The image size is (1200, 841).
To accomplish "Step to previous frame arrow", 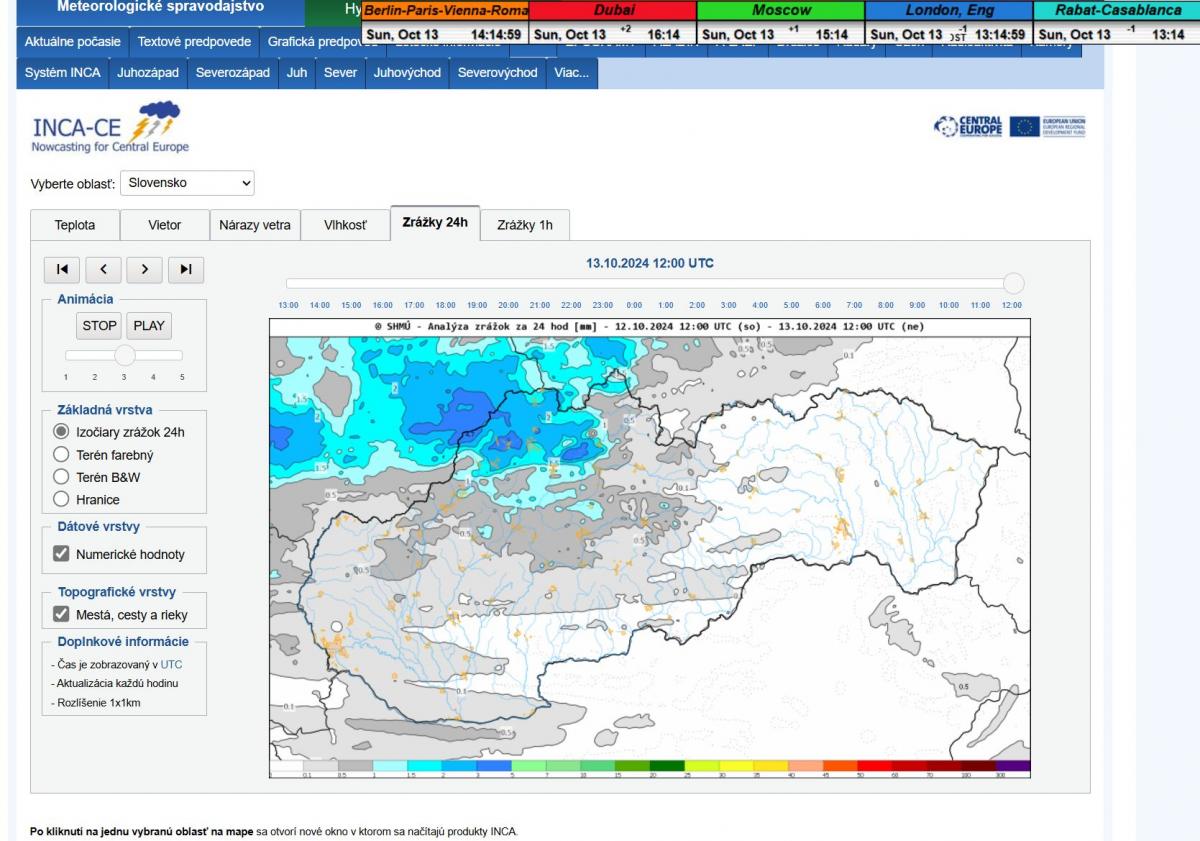I will coord(103,268).
